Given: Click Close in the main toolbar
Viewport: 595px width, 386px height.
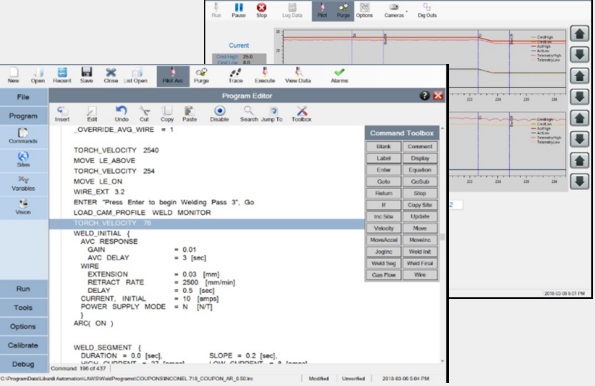Looking at the screenshot, I should 111,75.
